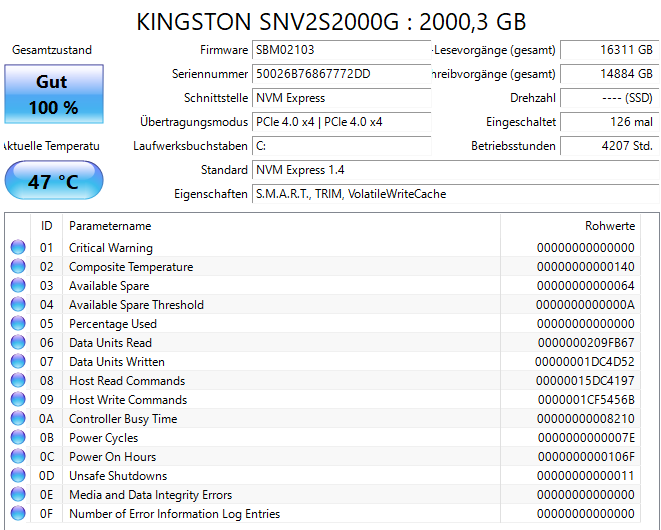This screenshot has height=530, width=661.
Task: Click the Betriebsstunden value 4207 Std.
Action: point(609,146)
